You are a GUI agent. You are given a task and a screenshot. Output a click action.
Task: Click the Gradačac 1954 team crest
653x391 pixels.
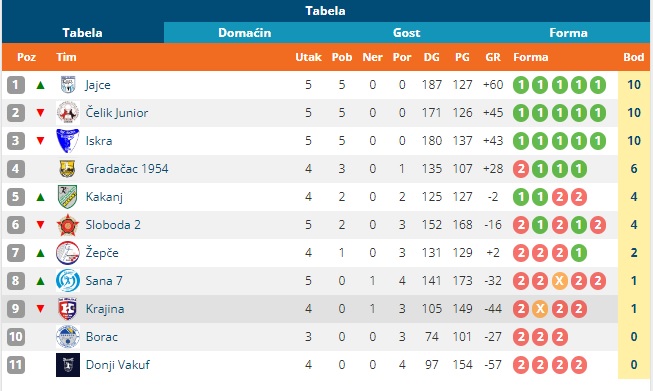[67, 169]
